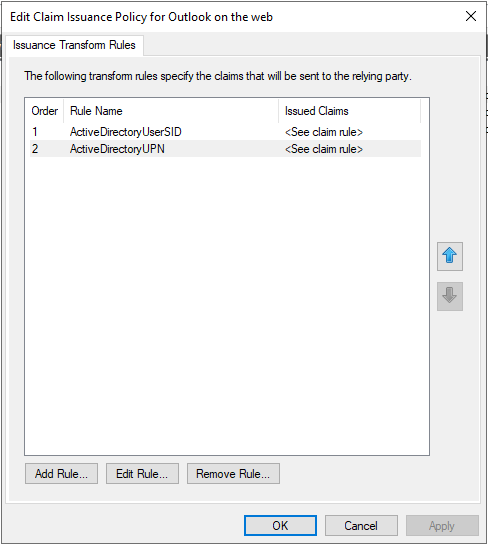Open Edit Rule for selected rule
488x545 pixels.
tap(142, 473)
